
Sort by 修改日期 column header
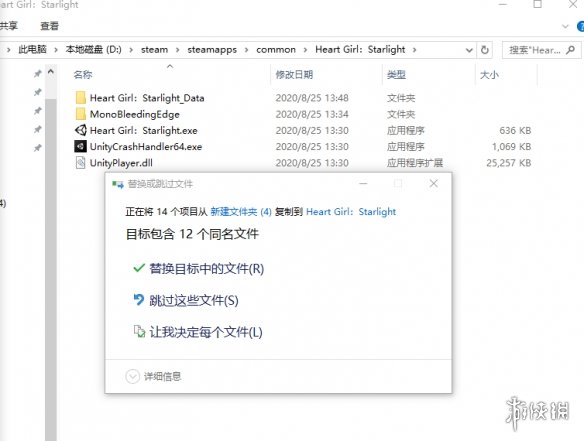point(294,75)
